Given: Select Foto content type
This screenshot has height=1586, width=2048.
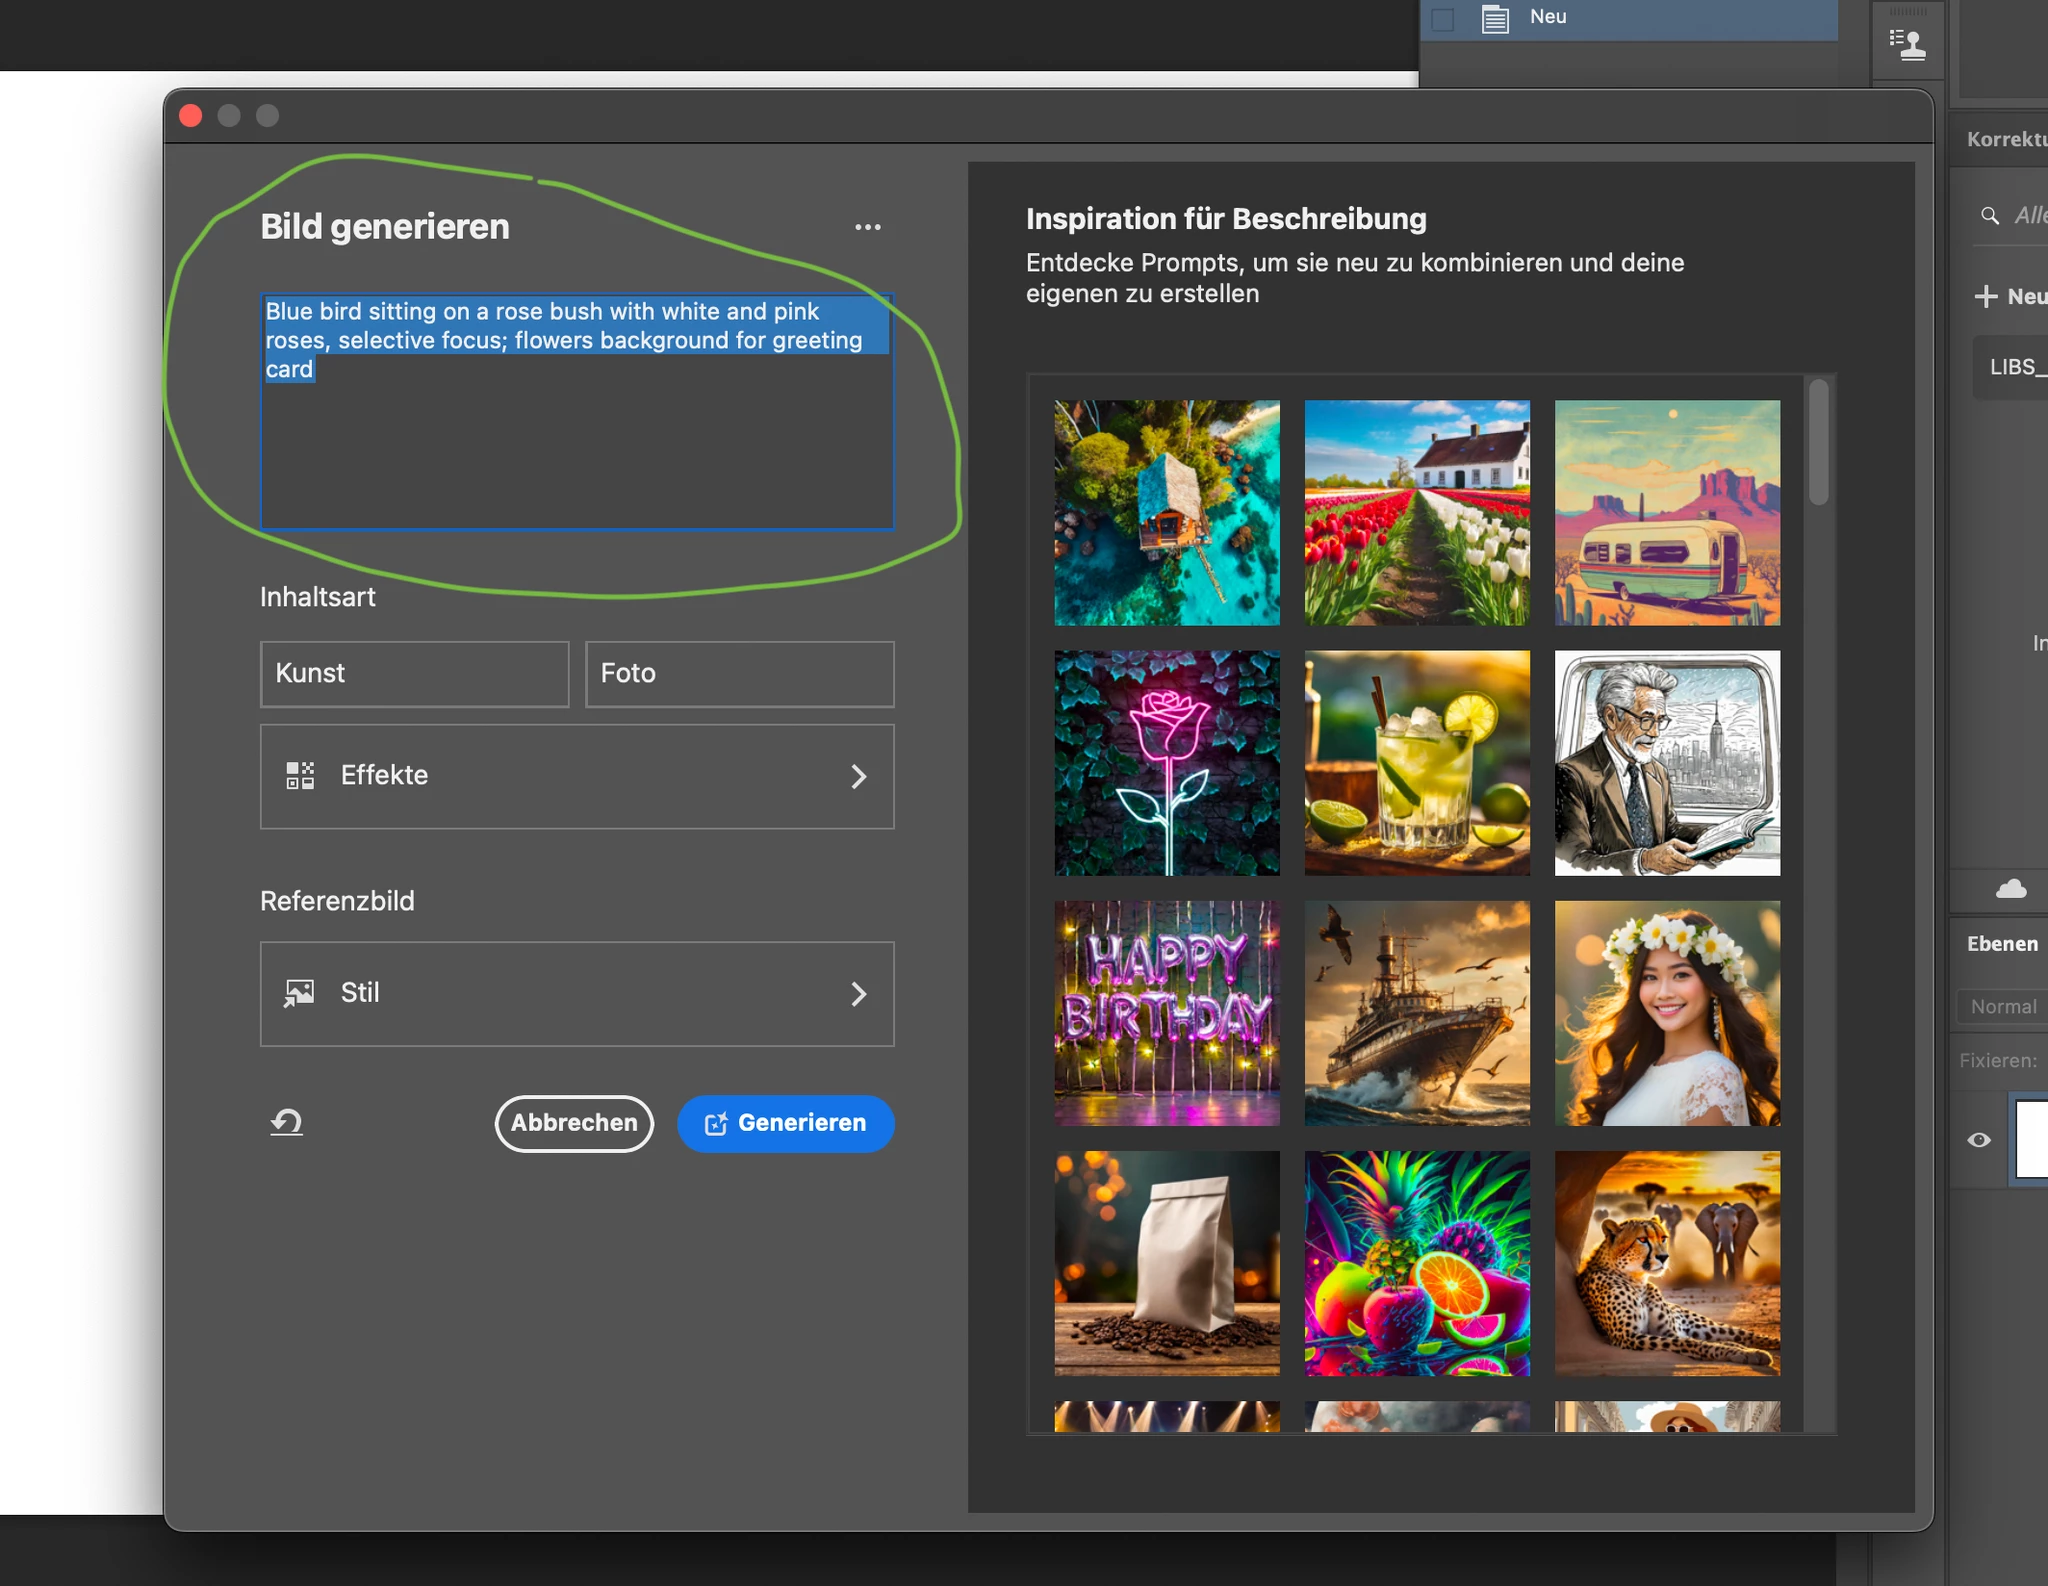Looking at the screenshot, I should tap(739, 674).
